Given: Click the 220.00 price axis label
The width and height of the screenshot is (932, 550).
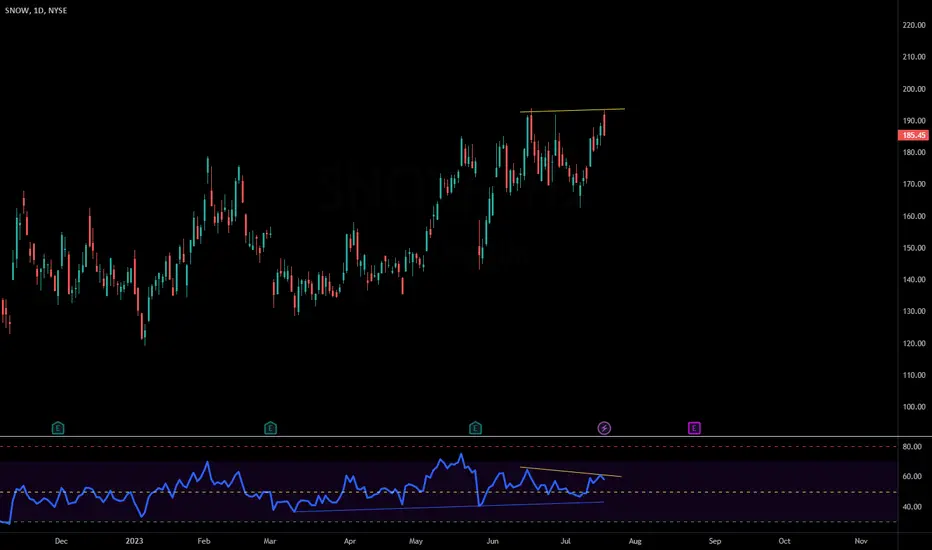Looking at the screenshot, I should [914, 25].
